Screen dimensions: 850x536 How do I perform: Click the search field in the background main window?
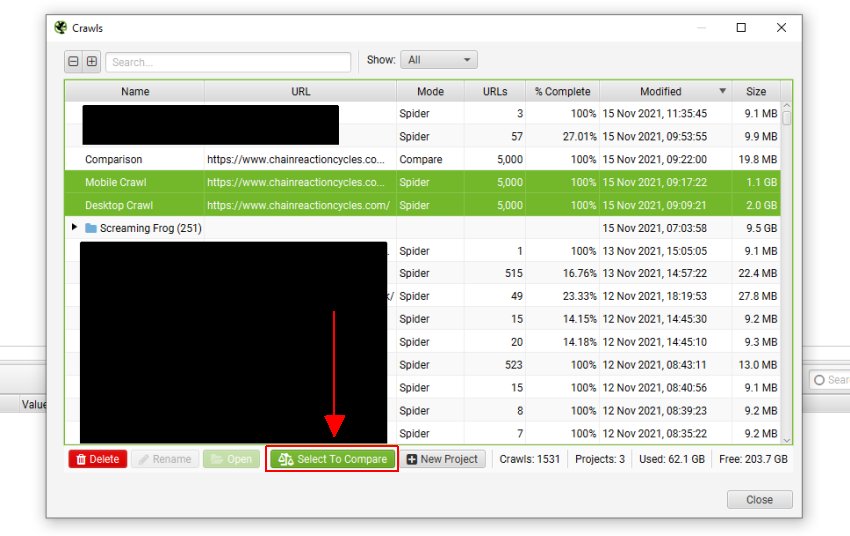click(830, 380)
